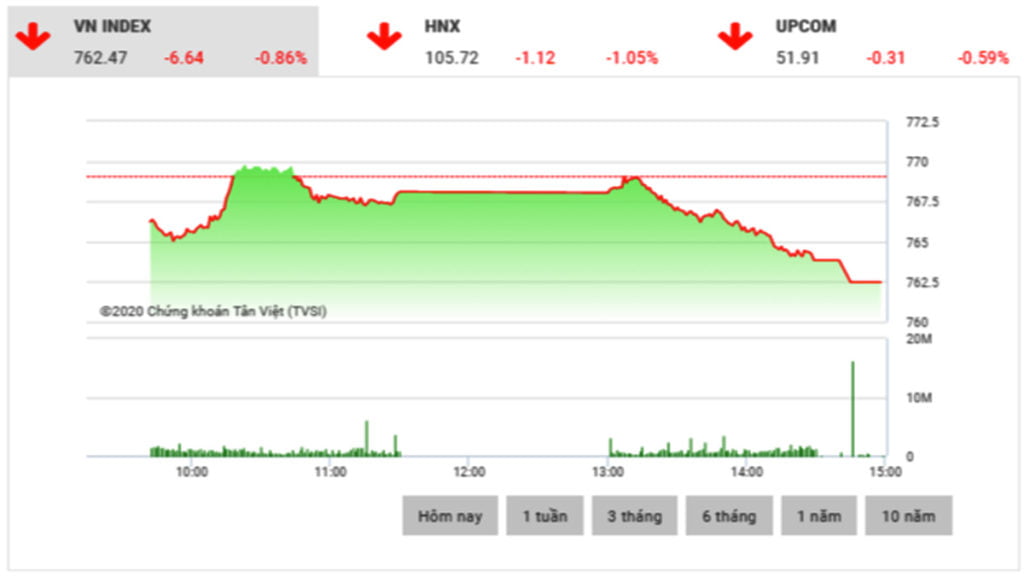The width and height of the screenshot is (1024, 576).
Task: Click the red down arrow beside VN INDEX
Action: 33,39
